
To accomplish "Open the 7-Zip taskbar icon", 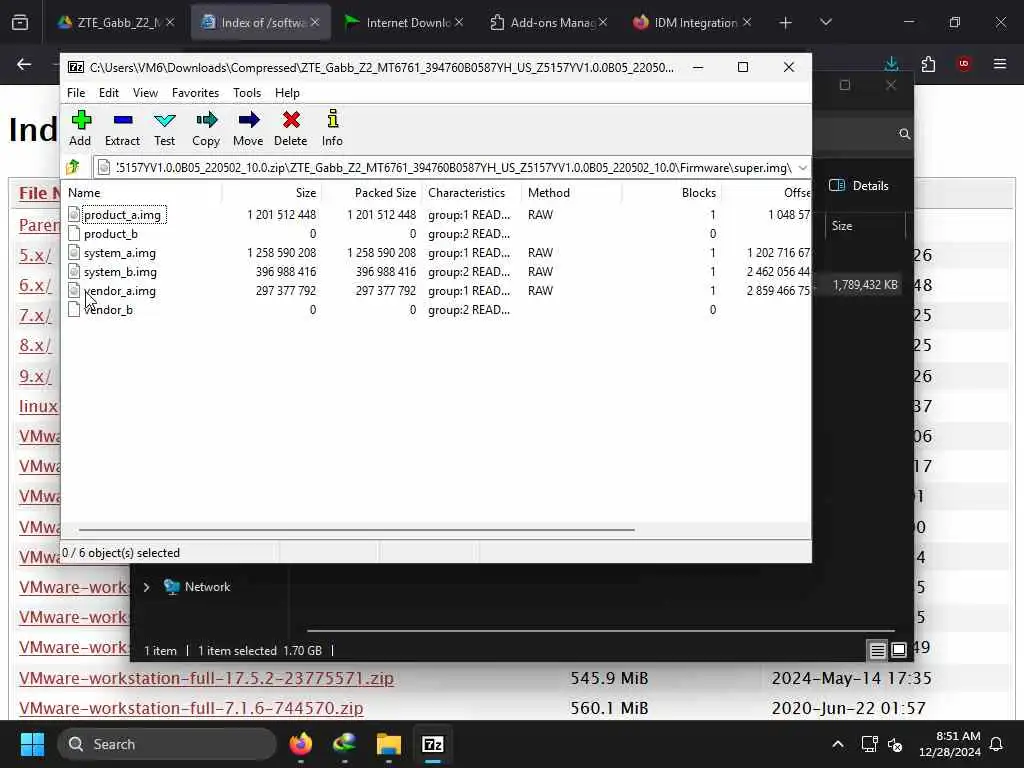I will tap(432, 744).
